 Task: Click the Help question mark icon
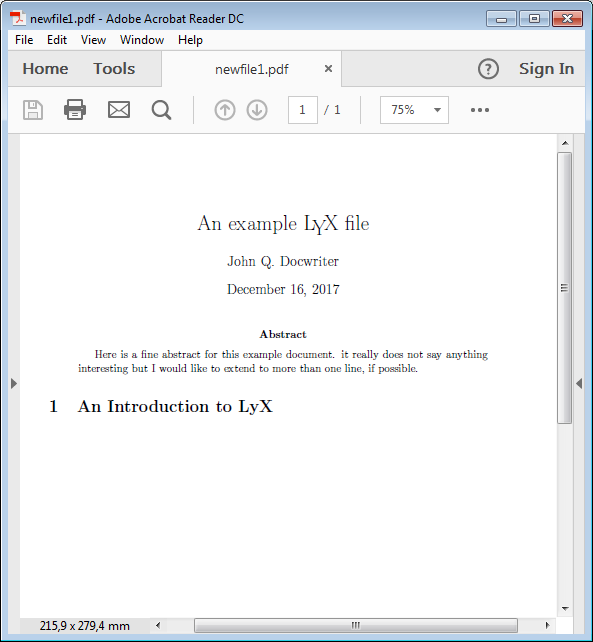tap(488, 69)
